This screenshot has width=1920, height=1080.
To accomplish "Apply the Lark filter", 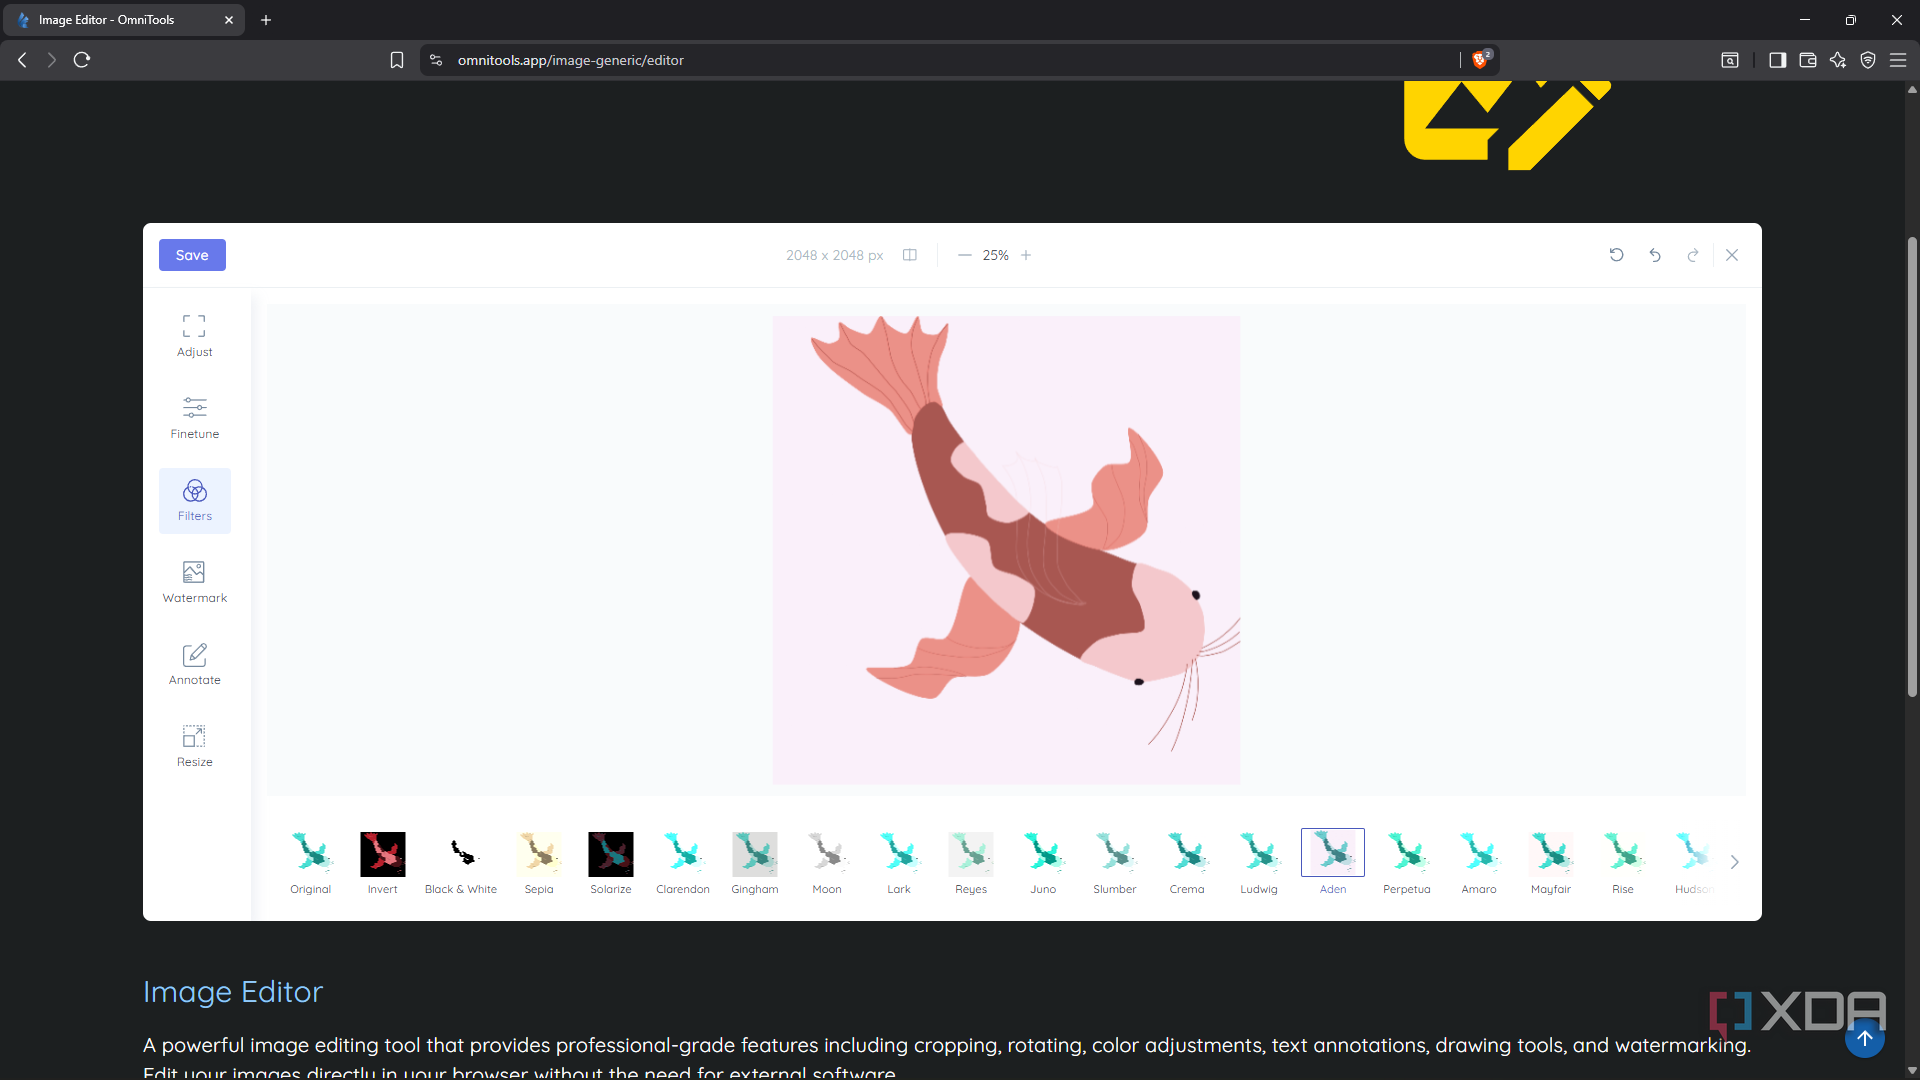I will click(899, 862).
